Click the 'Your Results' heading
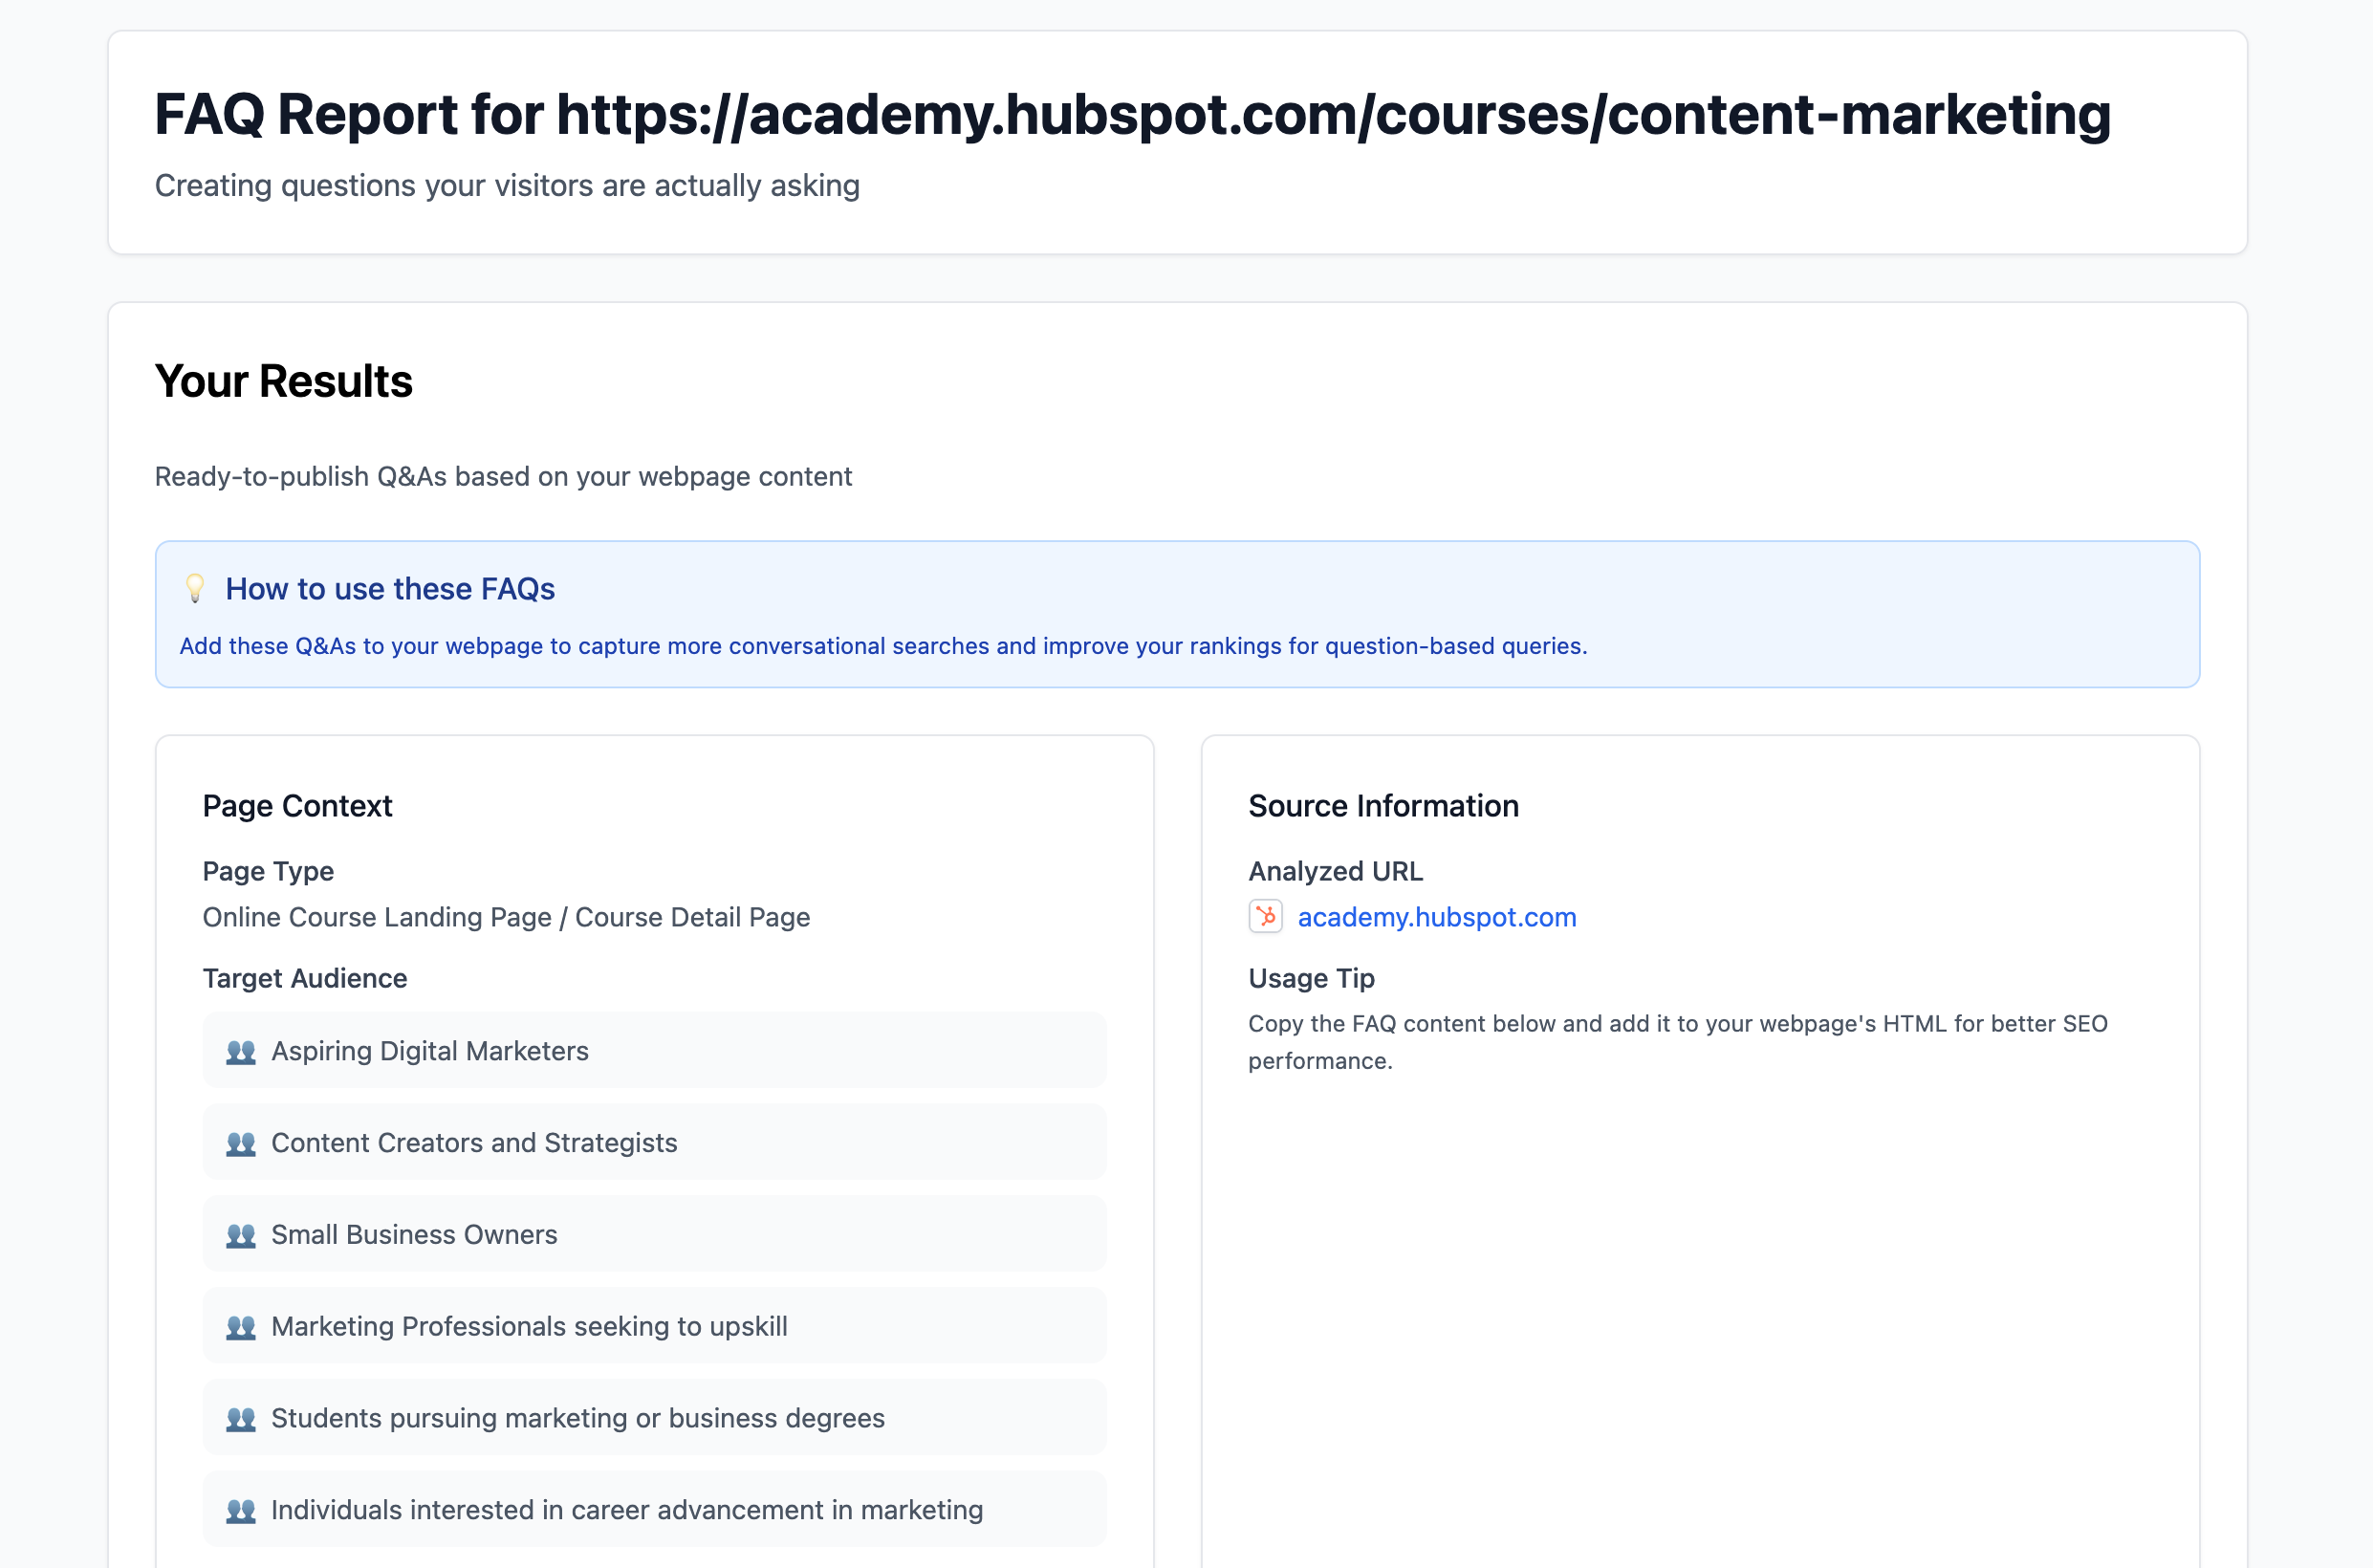This screenshot has height=1568, width=2373. 283,382
